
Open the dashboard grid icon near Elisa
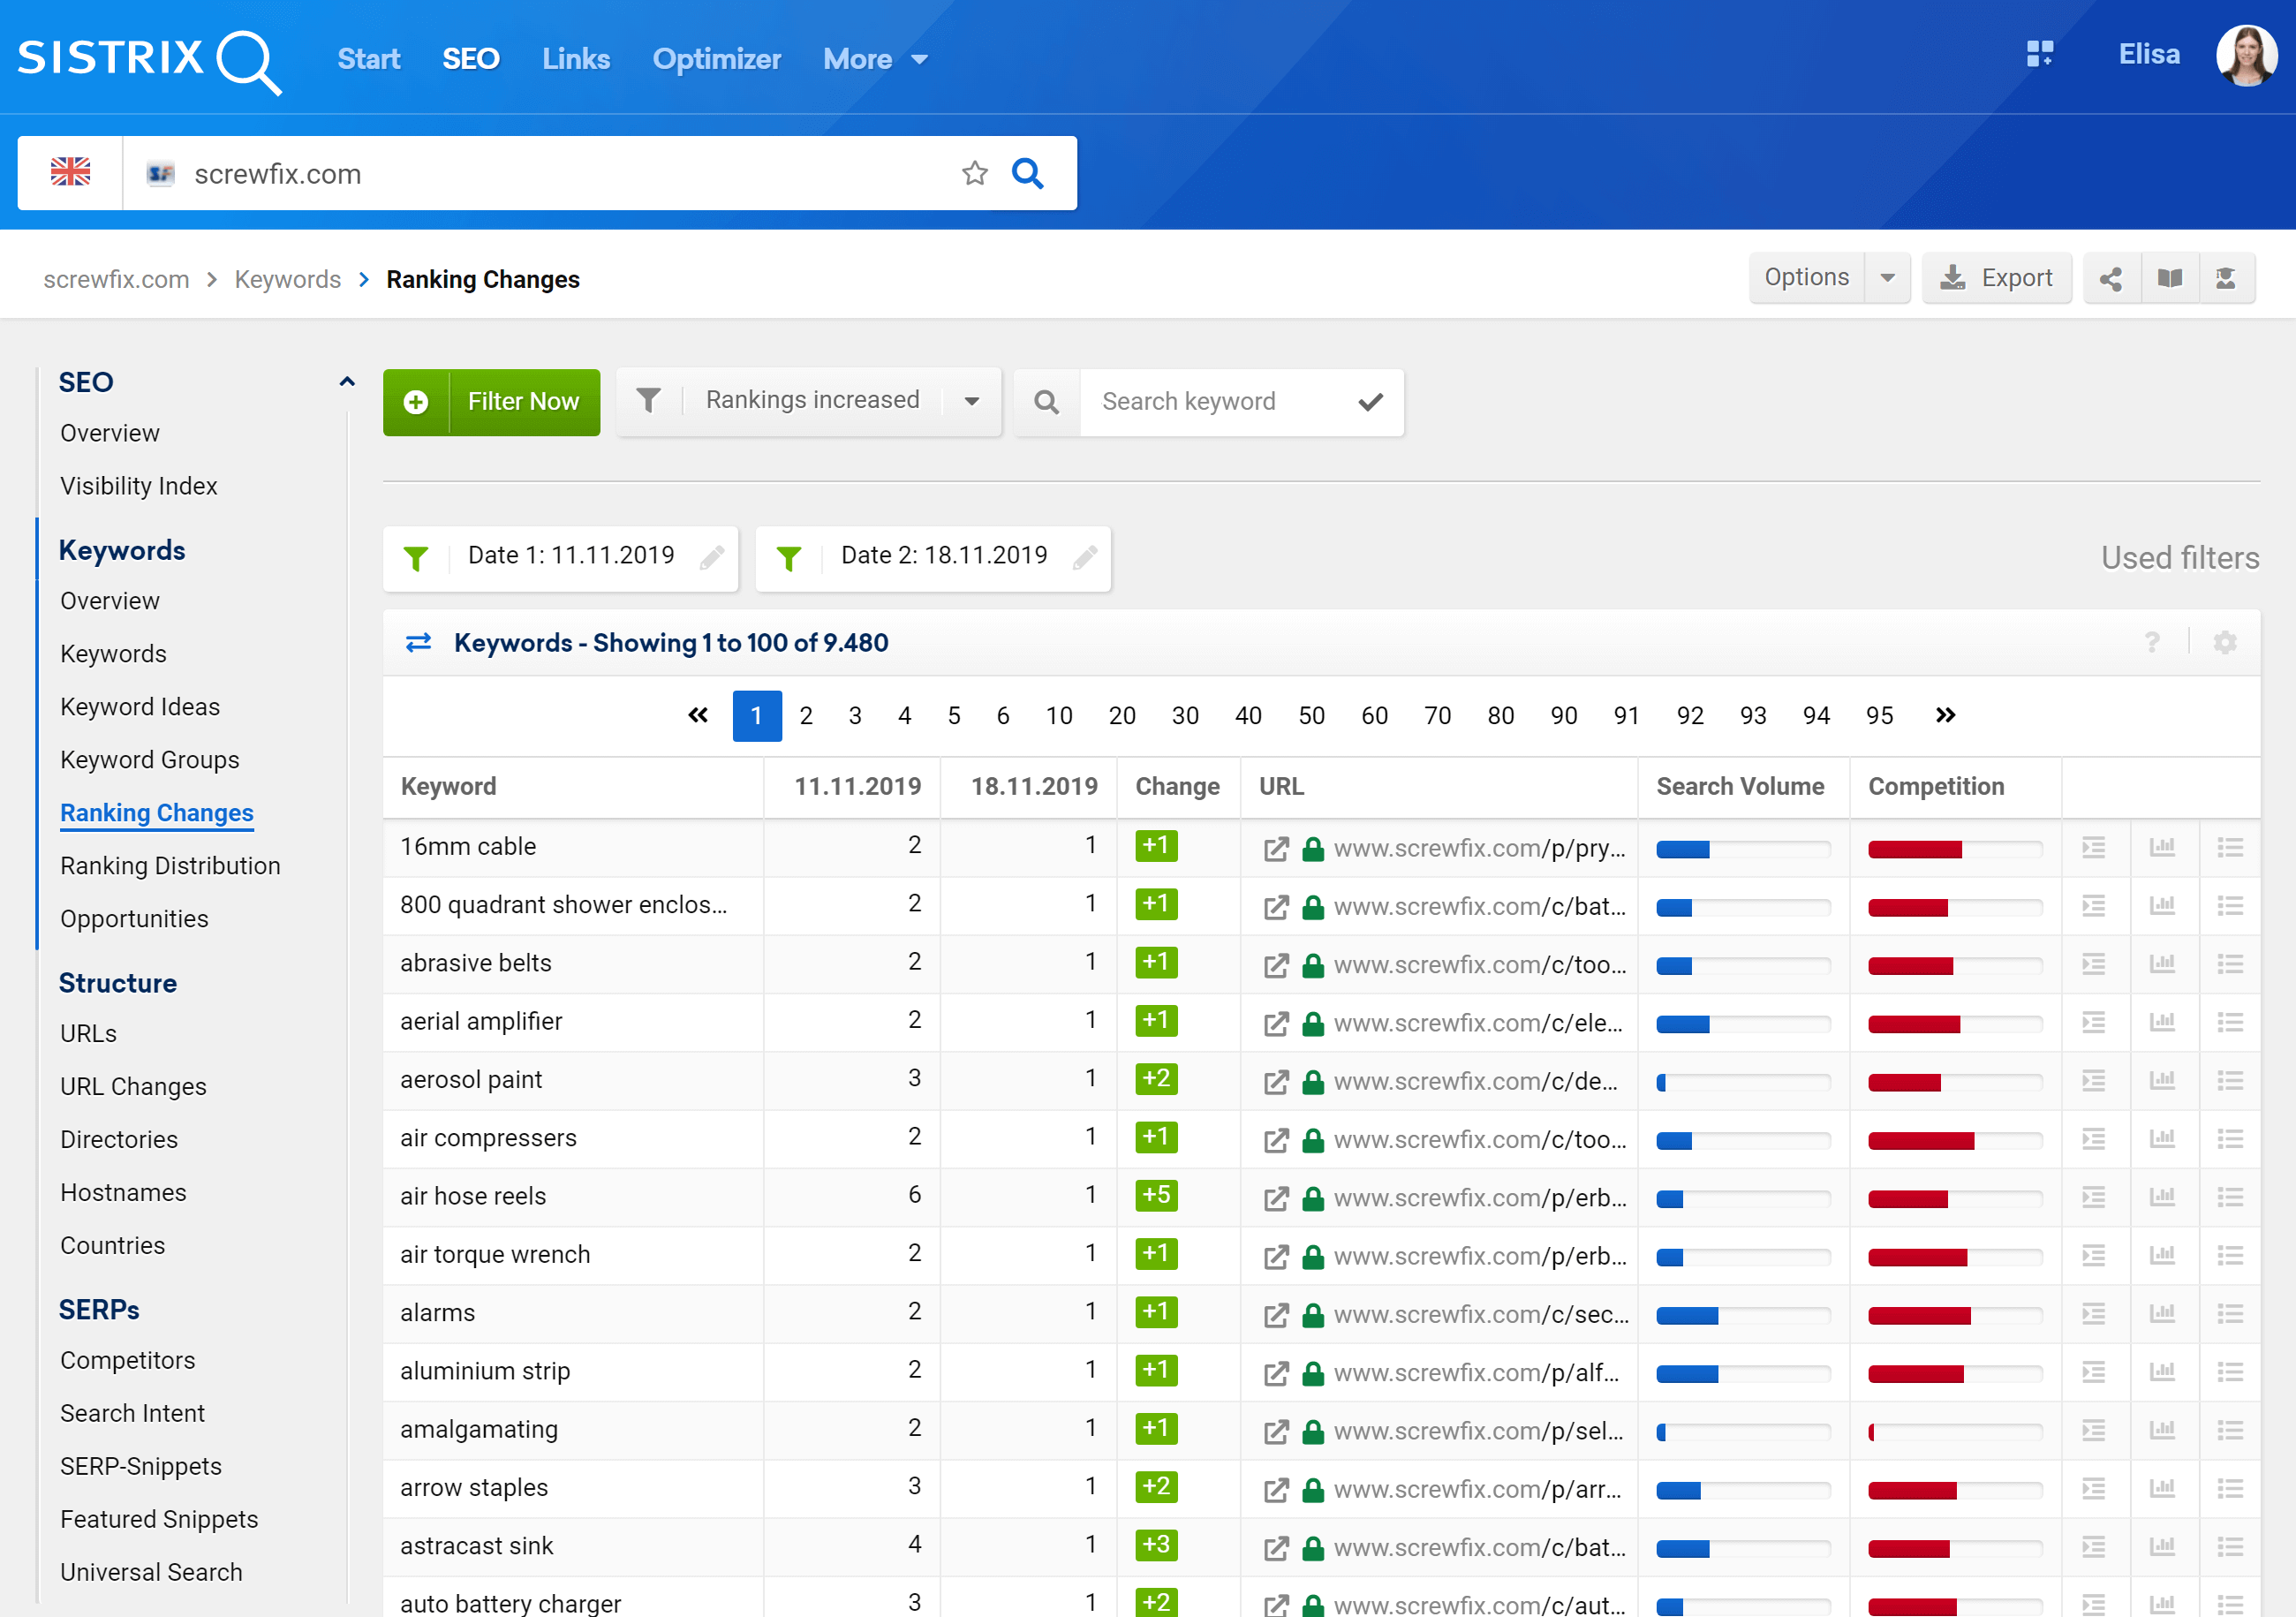point(2040,54)
